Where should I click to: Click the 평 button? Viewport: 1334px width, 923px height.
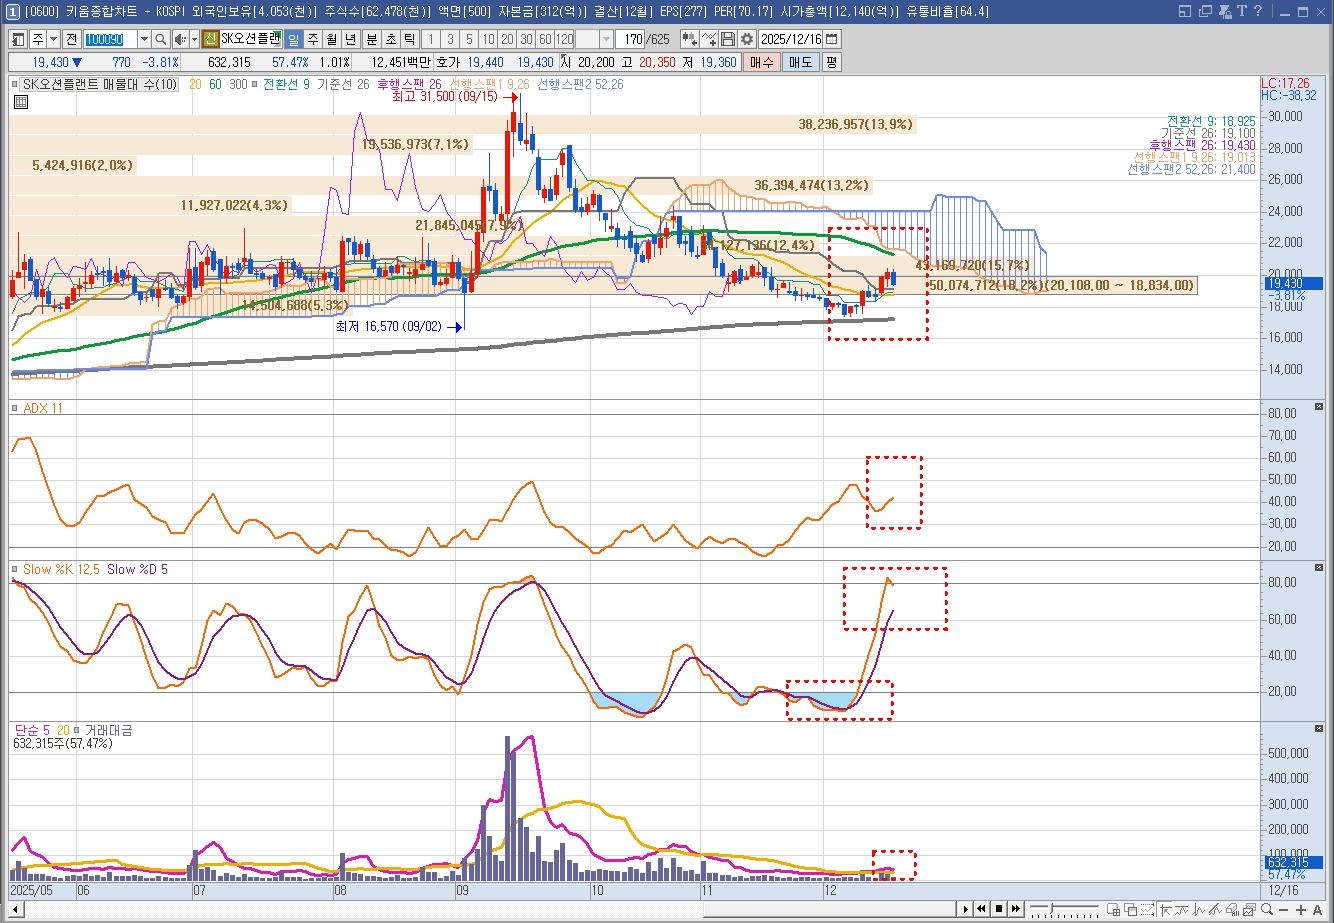point(832,62)
